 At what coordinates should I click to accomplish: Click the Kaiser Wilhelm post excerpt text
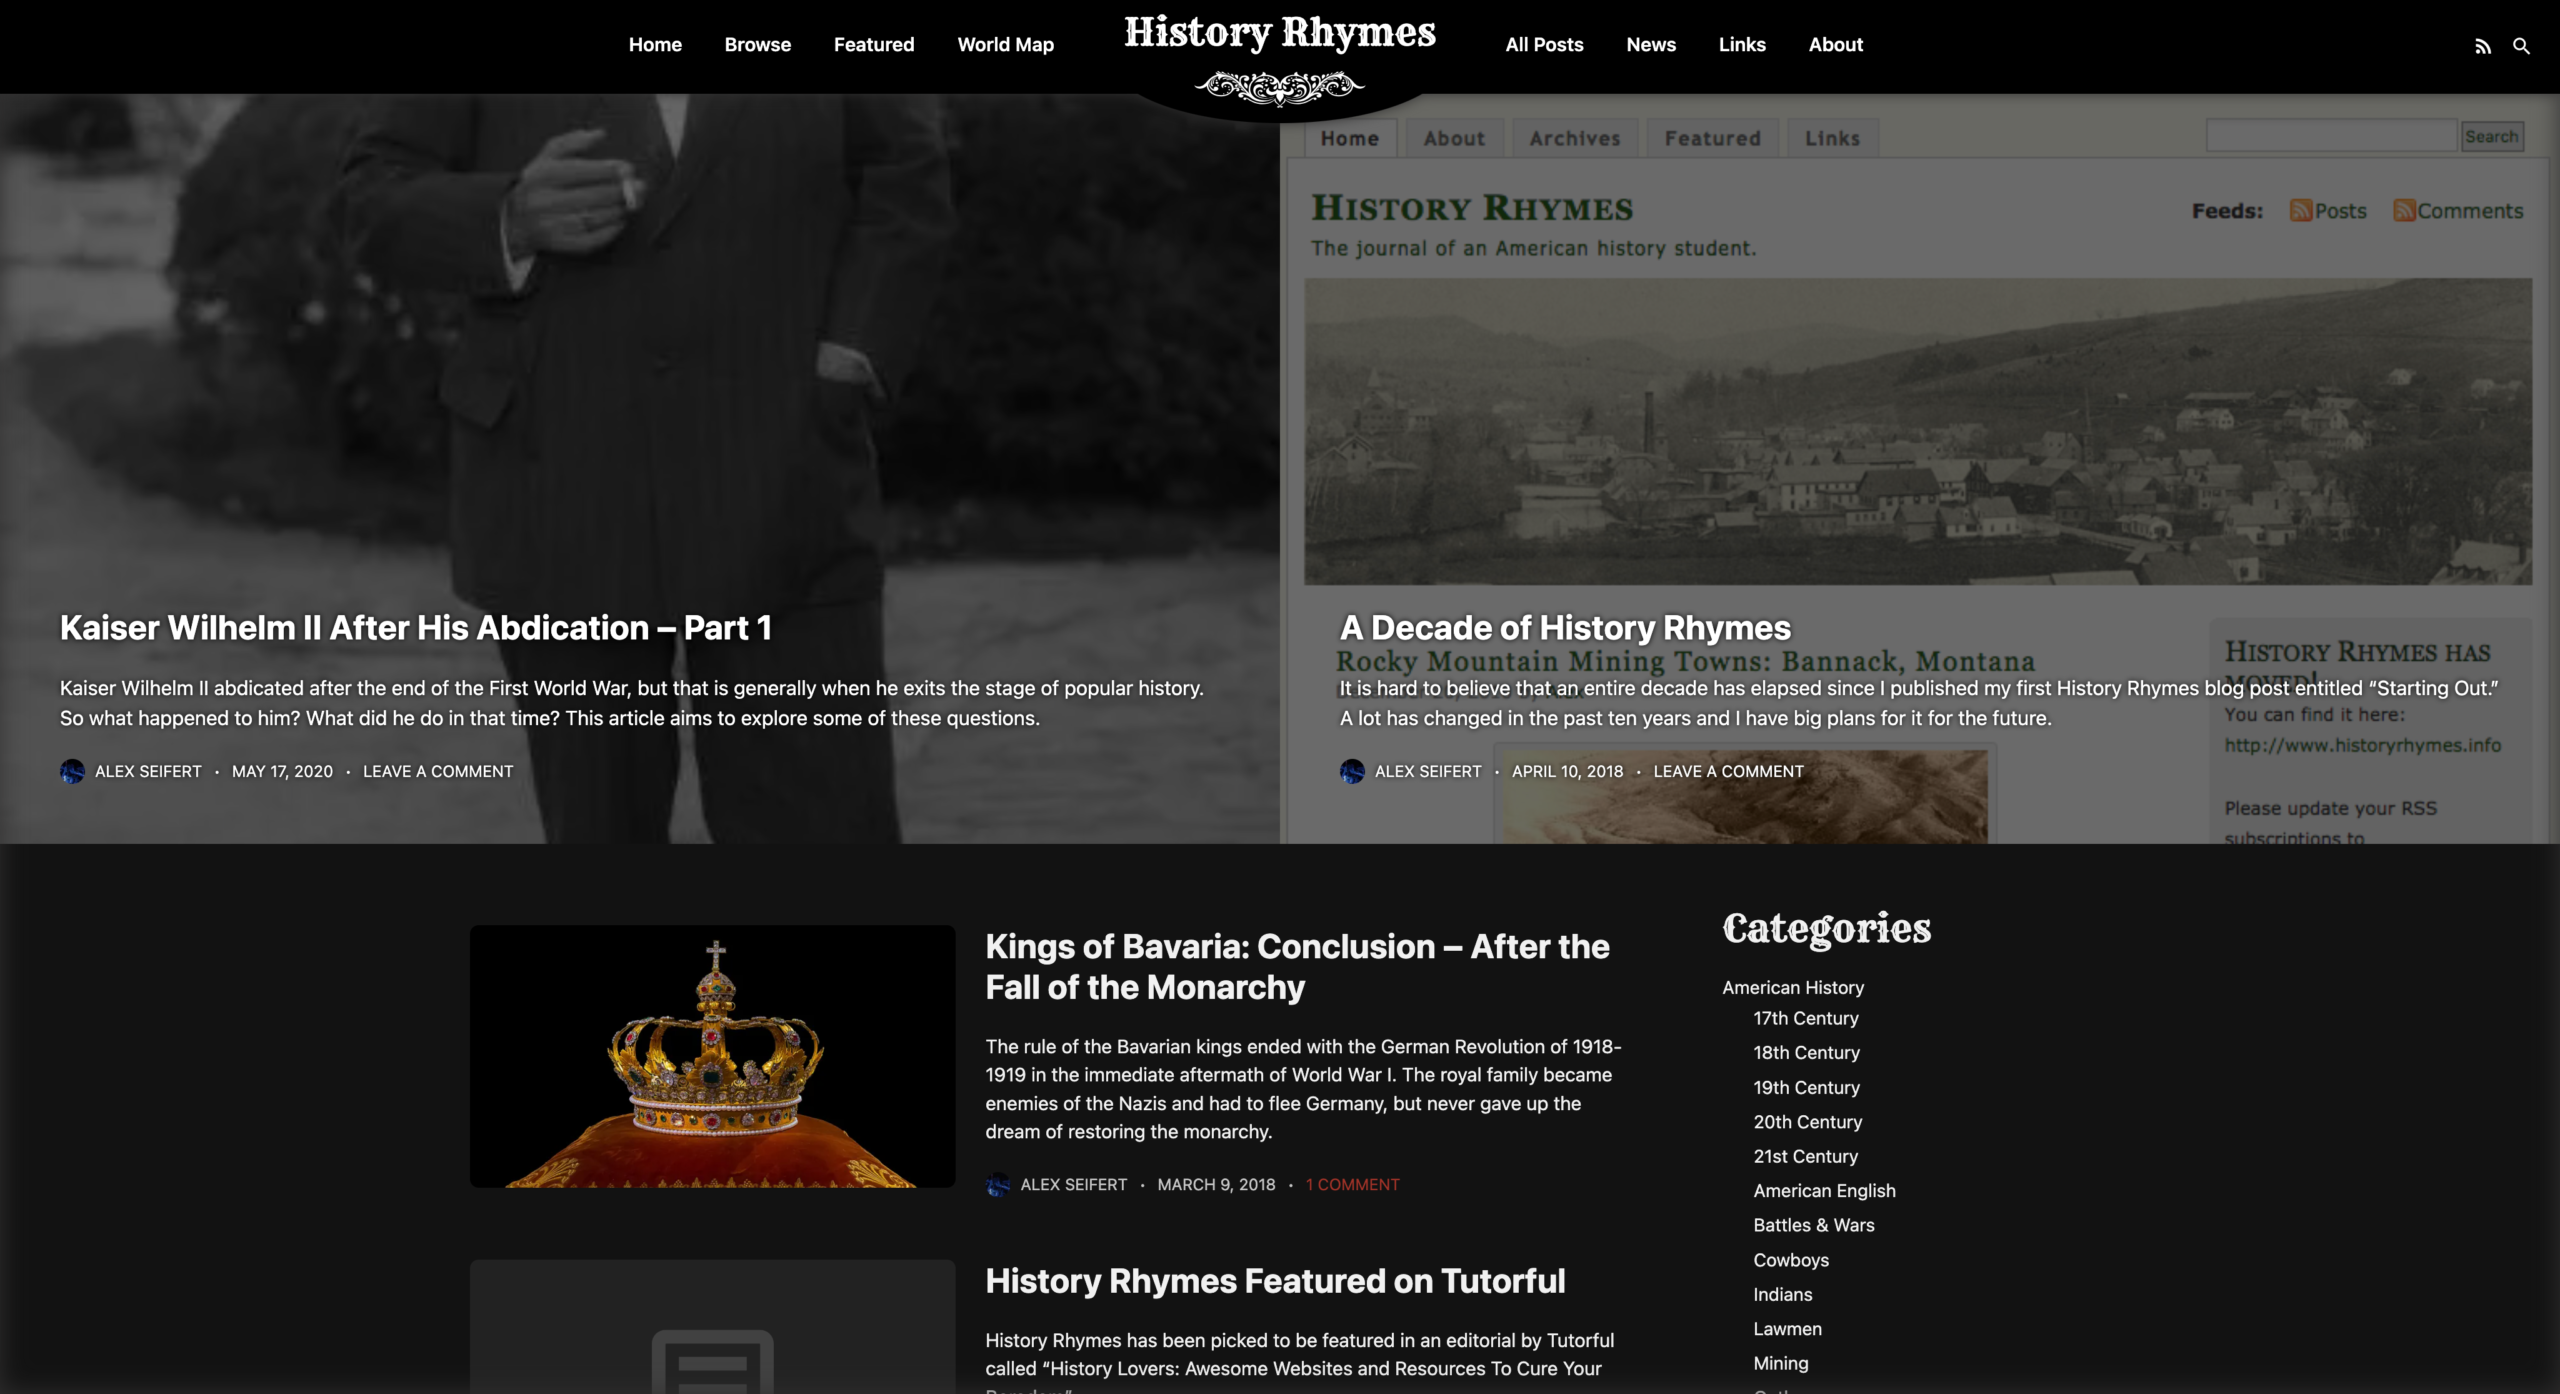pos(632,703)
